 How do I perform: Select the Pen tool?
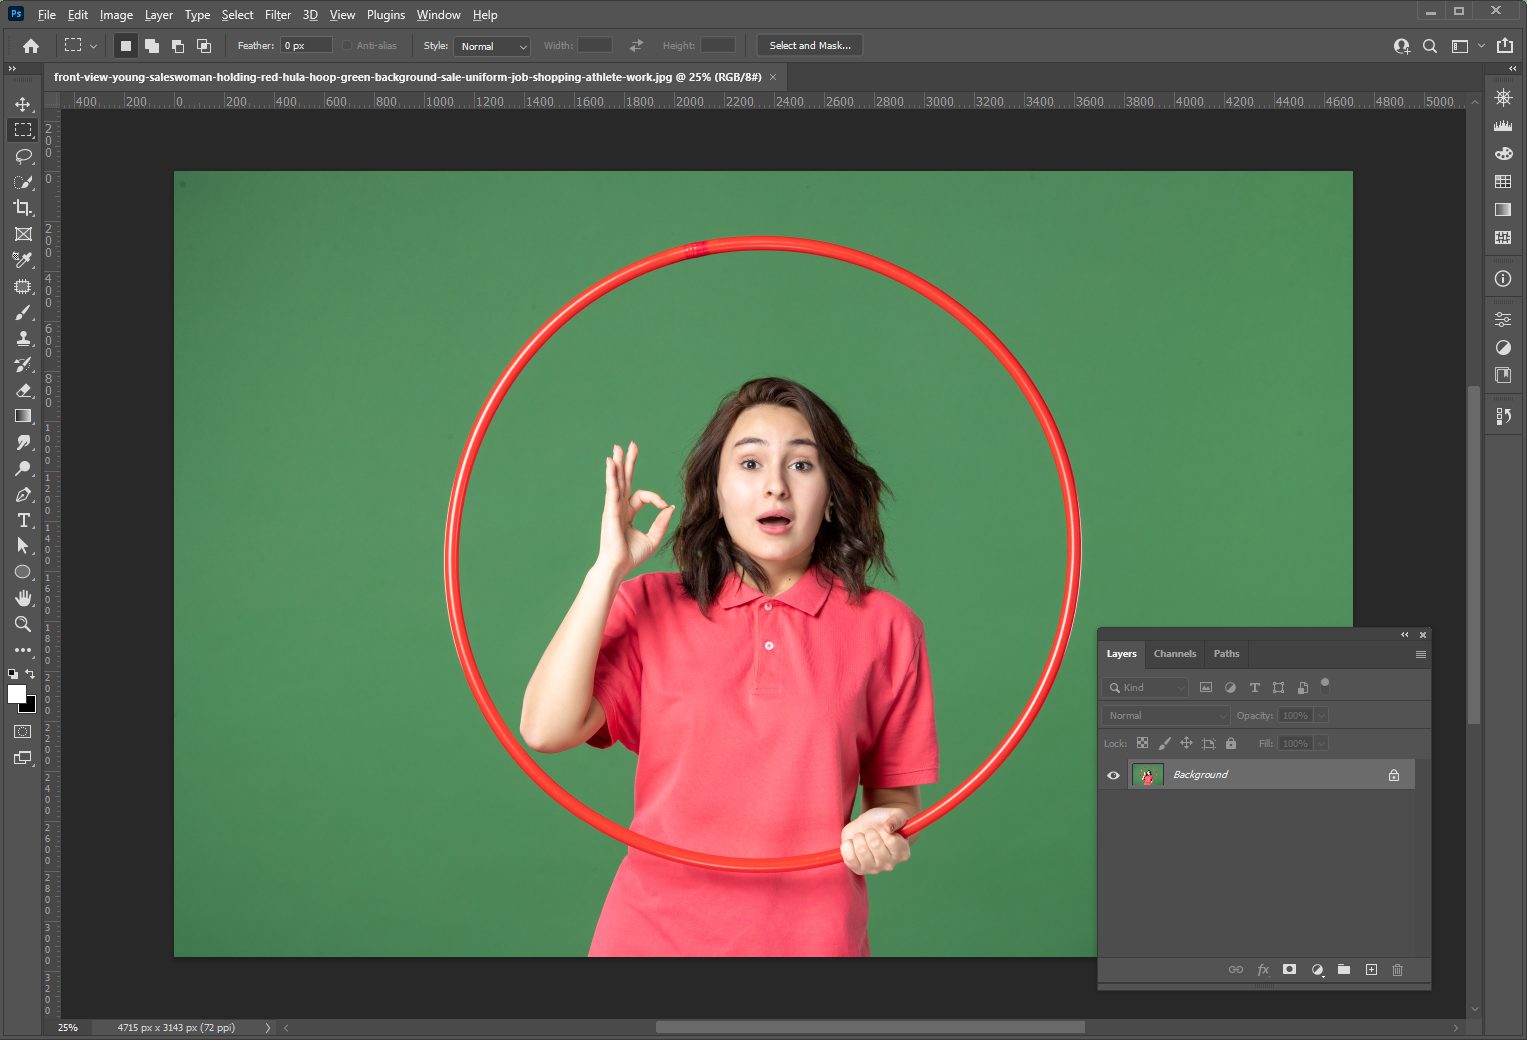tap(23, 494)
